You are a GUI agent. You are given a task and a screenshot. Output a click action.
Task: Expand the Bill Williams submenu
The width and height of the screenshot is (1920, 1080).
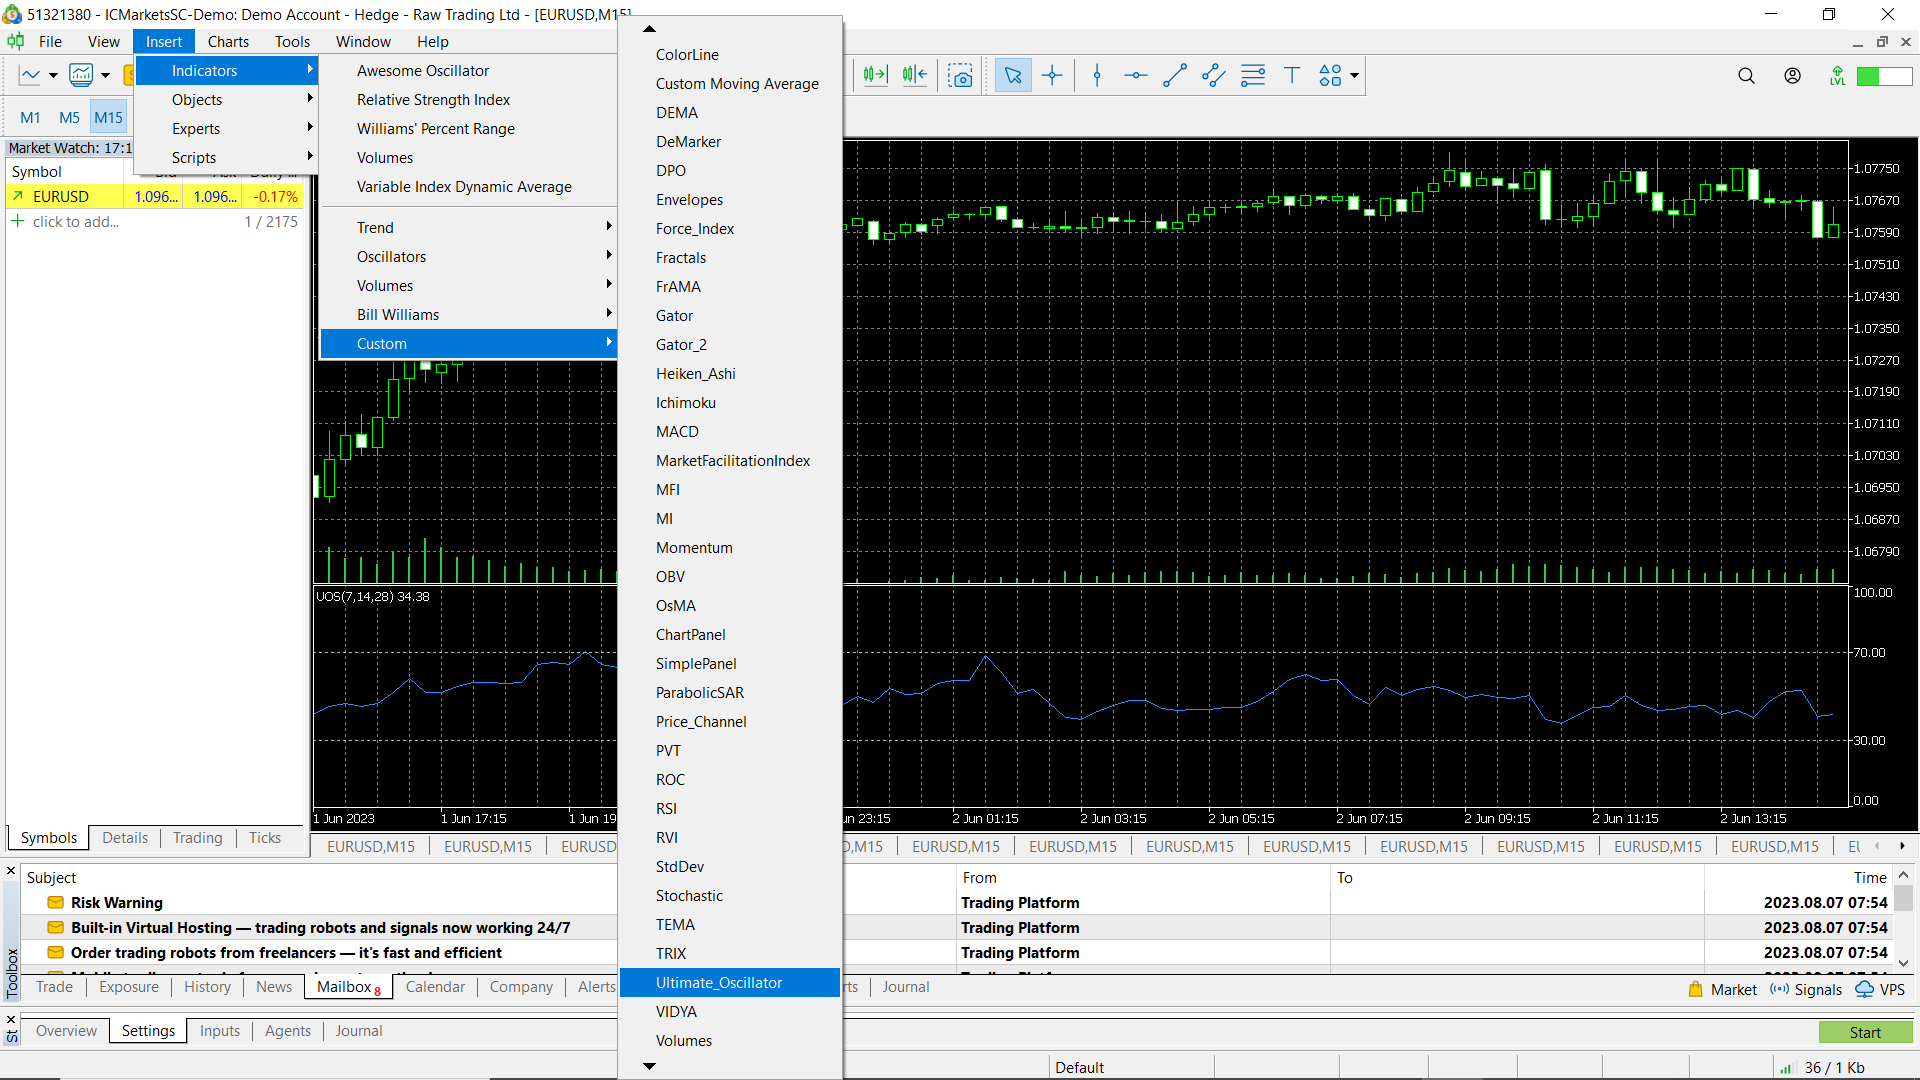[x=469, y=315]
